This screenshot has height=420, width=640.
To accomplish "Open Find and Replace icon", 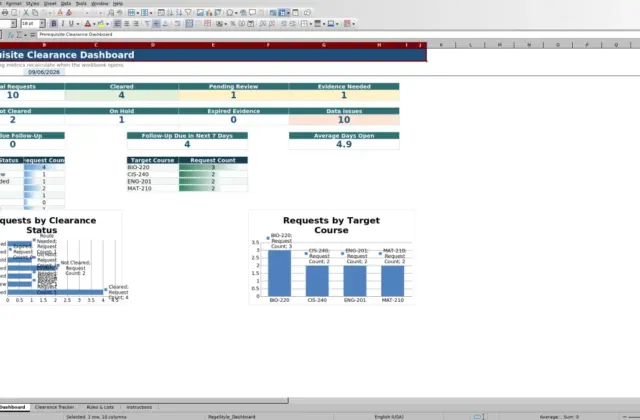I will coord(111,13).
